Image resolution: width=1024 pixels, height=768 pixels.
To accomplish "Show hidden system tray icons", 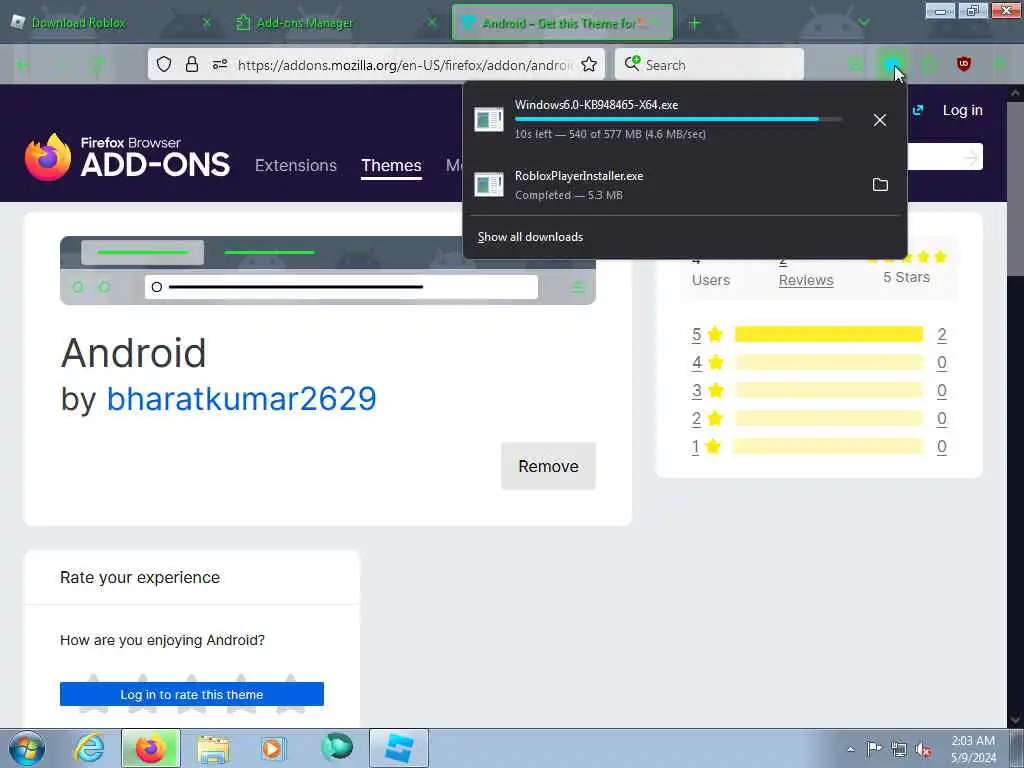I will click(850, 750).
